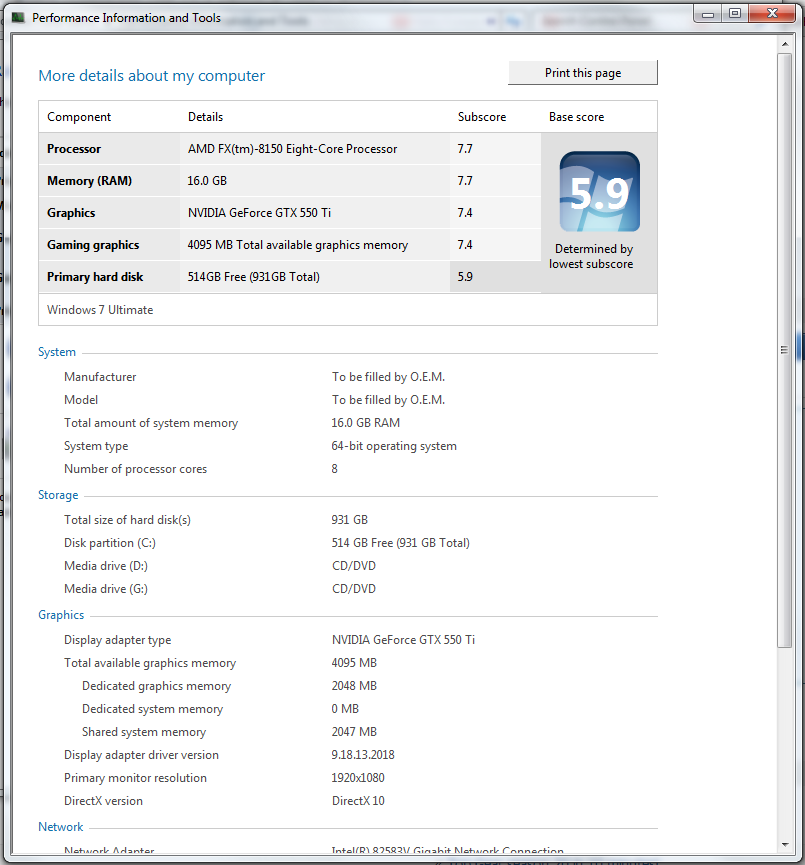This screenshot has width=805, height=865.
Task: Click the Windows 7 Ultimate text
Action: click(100, 310)
